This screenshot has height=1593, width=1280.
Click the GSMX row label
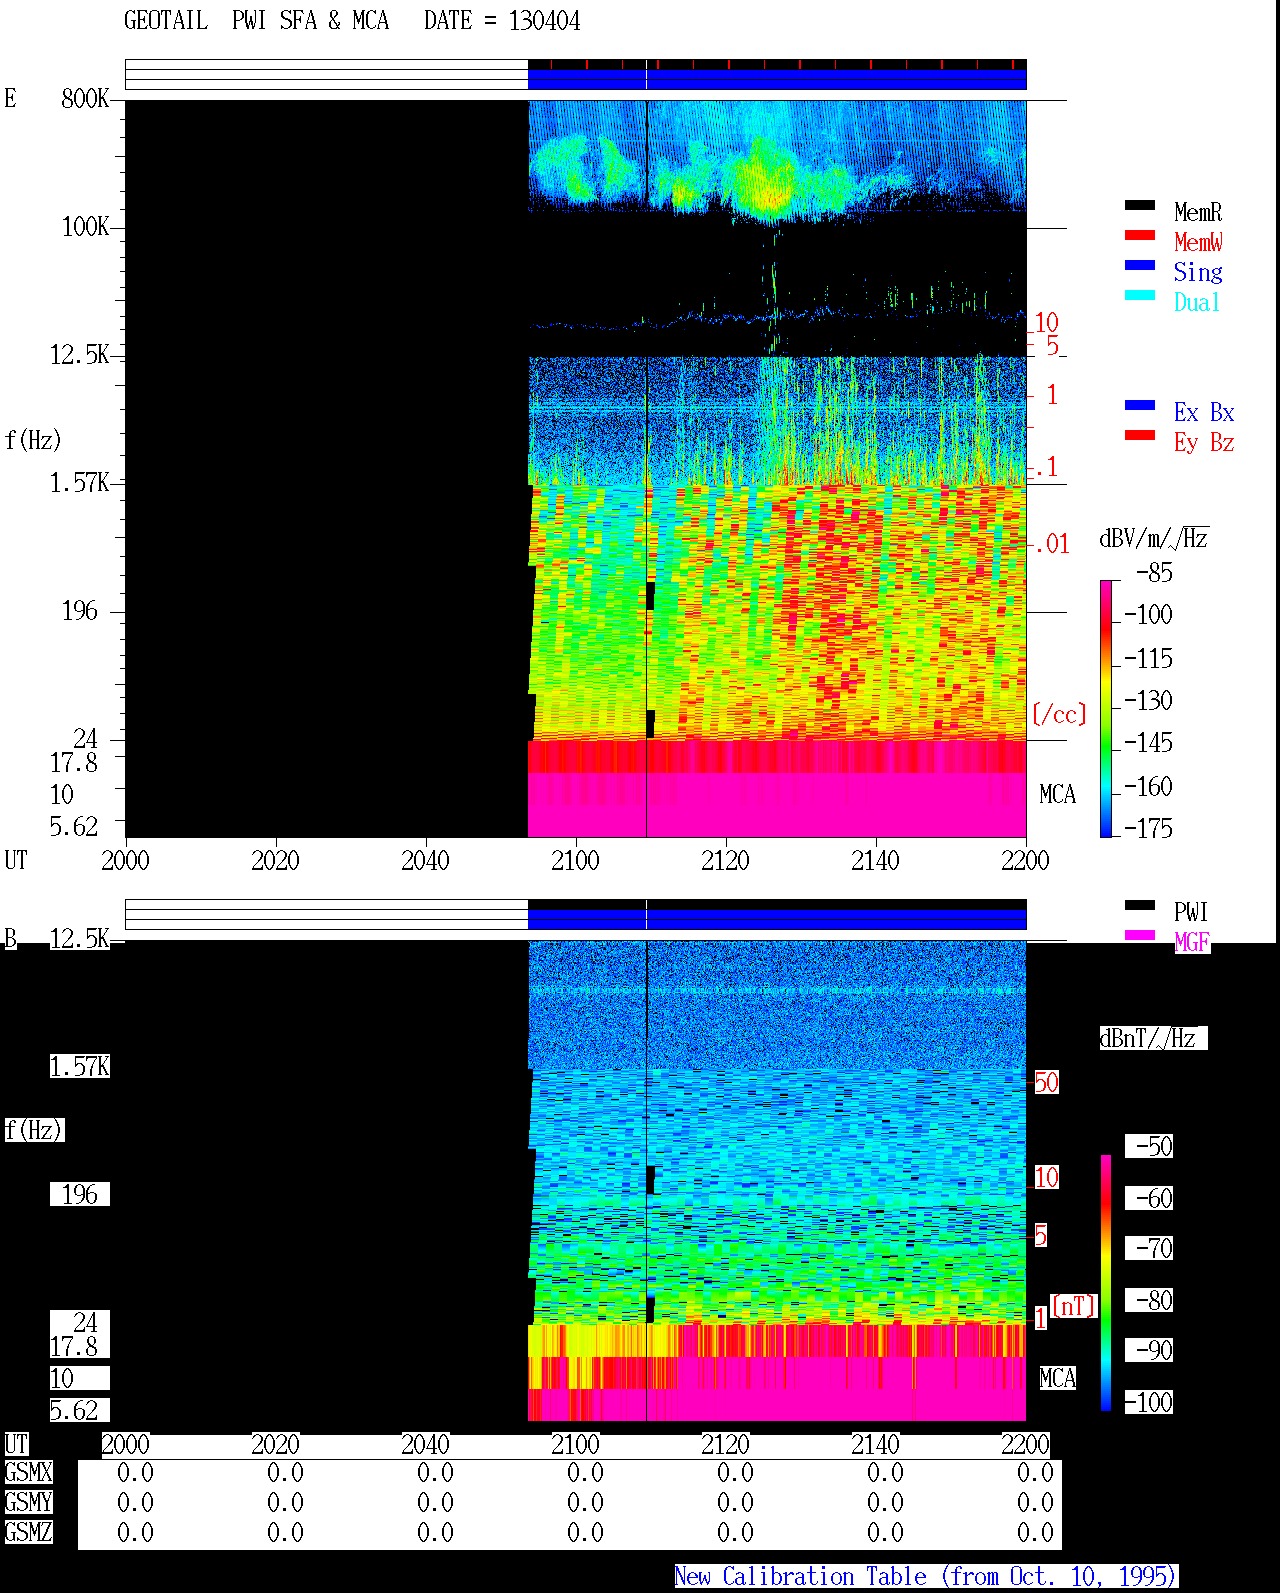click(x=28, y=1473)
